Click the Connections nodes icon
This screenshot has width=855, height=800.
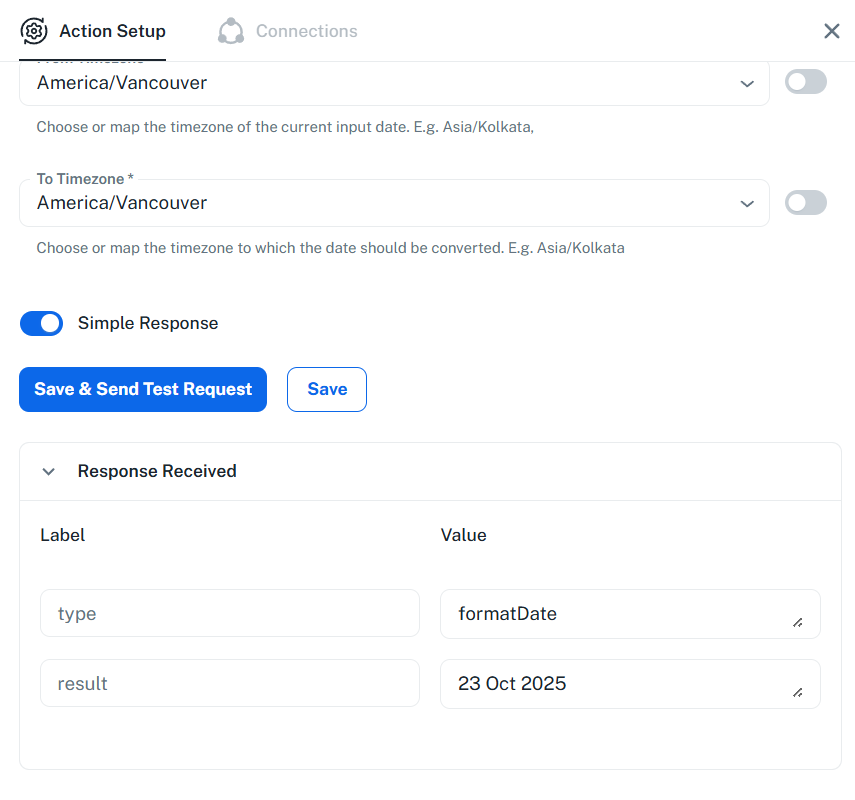click(231, 31)
